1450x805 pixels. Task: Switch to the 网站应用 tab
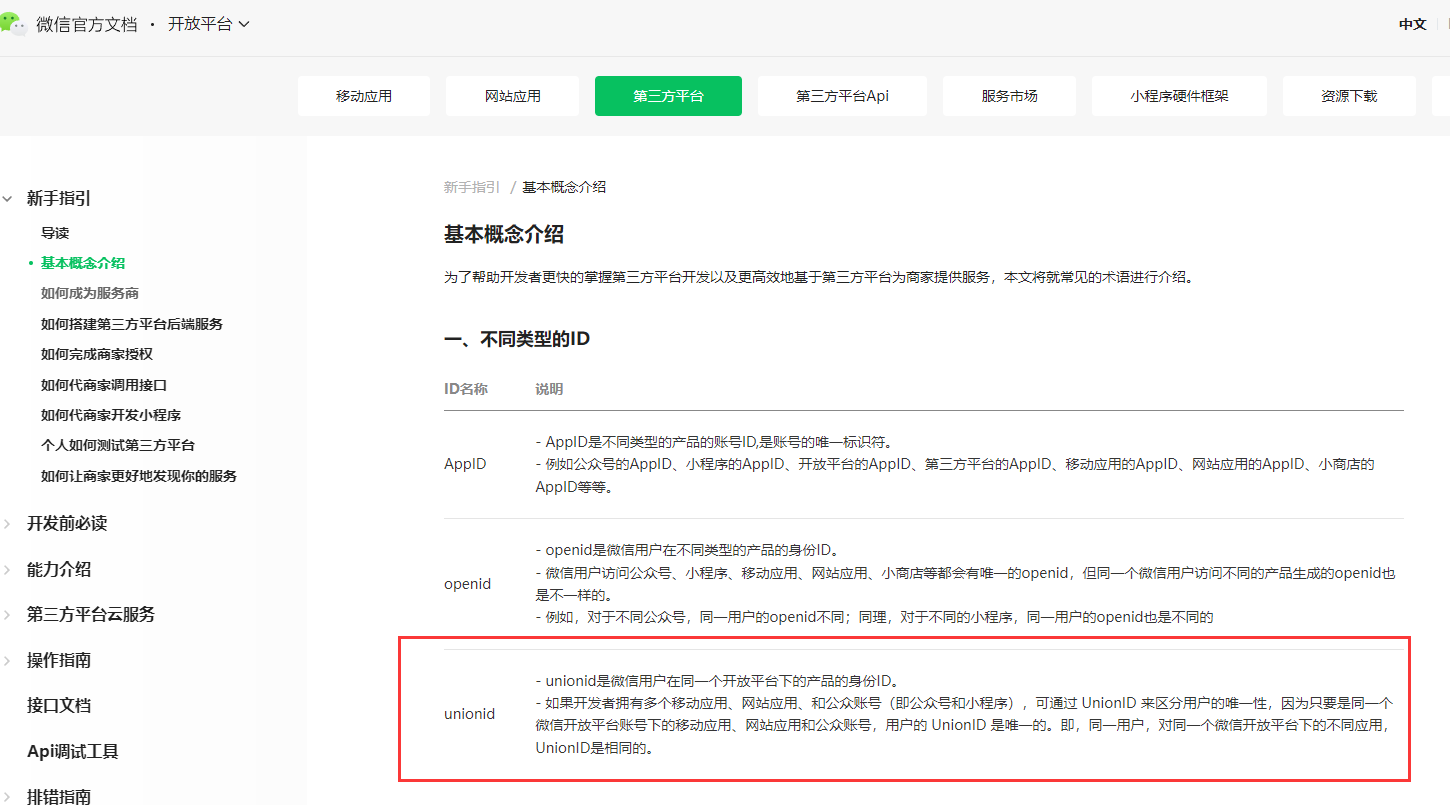pos(513,96)
